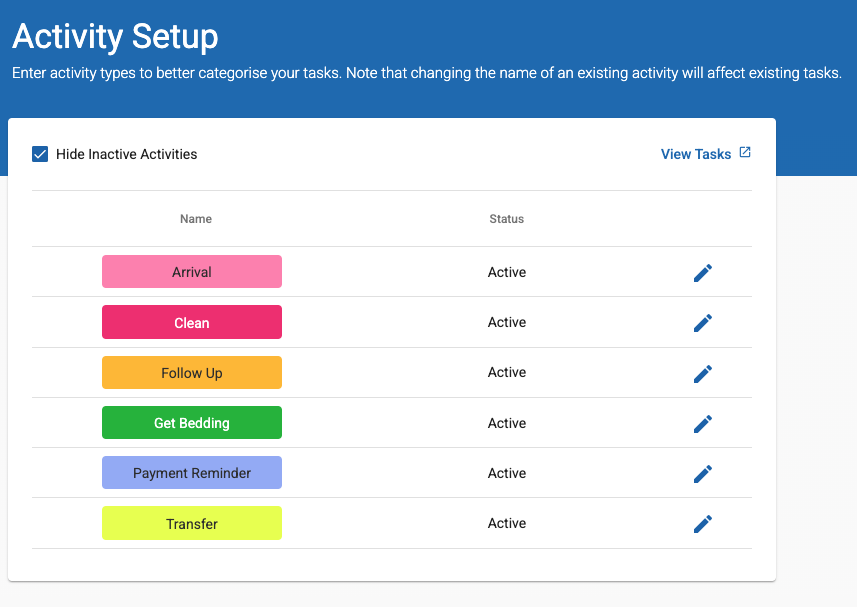Select the pink Arrival color swatch
Image resolution: width=857 pixels, height=607 pixels.
191,271
